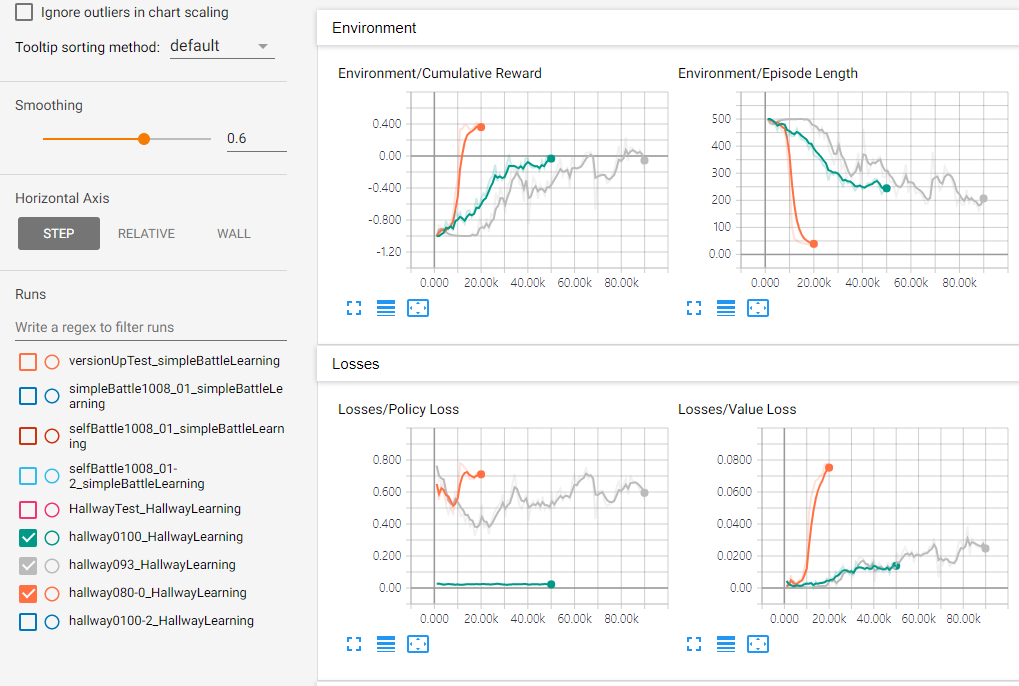Switch horizontal axis to WALL
Viewport: 1019px width, 686px height.
point(234,233)
